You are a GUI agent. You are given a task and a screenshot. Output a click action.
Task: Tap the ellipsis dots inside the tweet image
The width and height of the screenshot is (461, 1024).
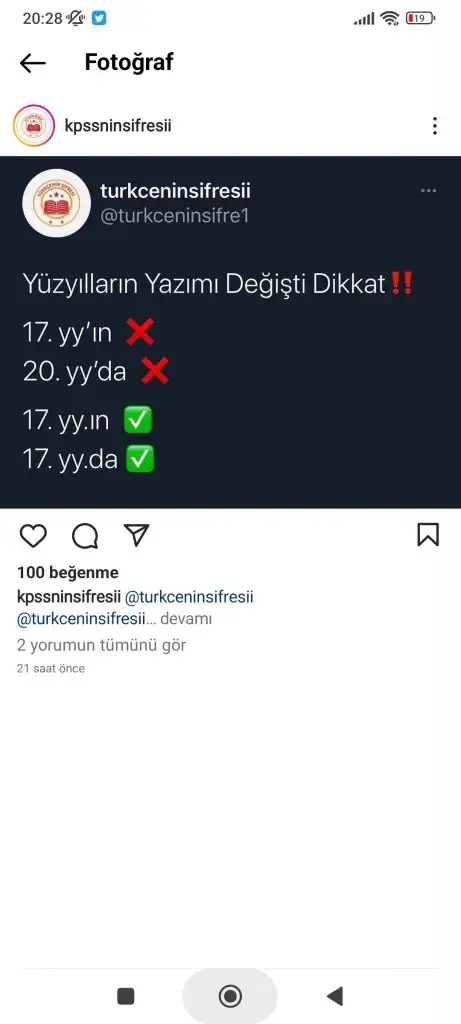[x=428, y=191]
